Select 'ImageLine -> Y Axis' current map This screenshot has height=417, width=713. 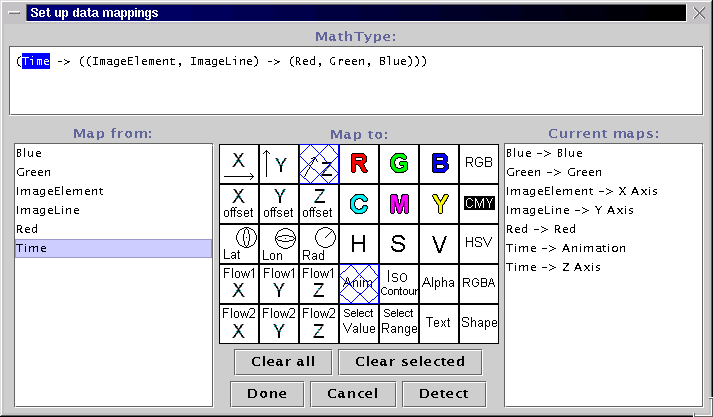tap(603, 211)
